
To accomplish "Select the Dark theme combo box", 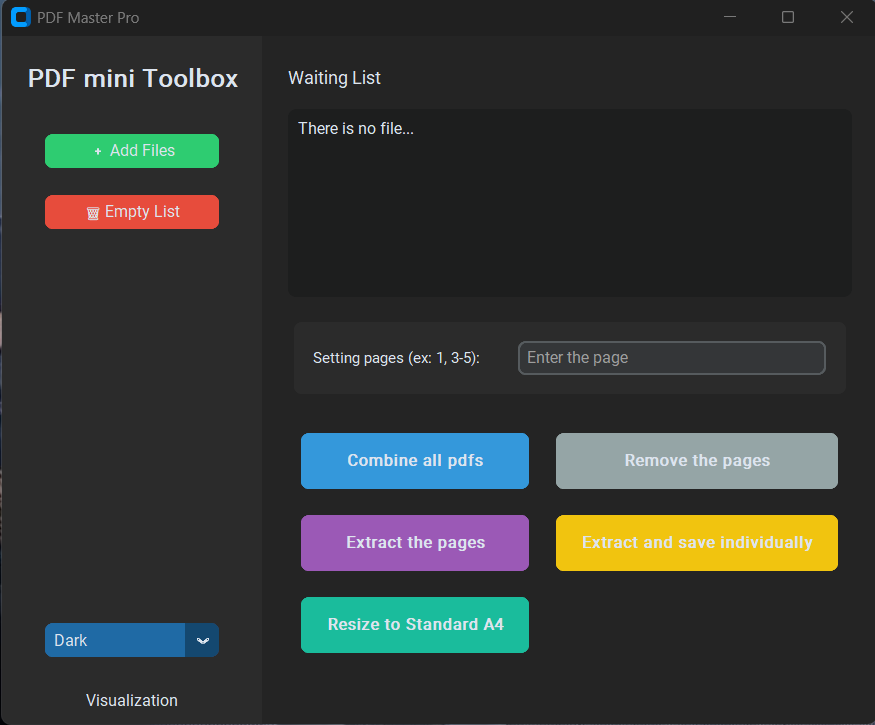I will (132, 640).
